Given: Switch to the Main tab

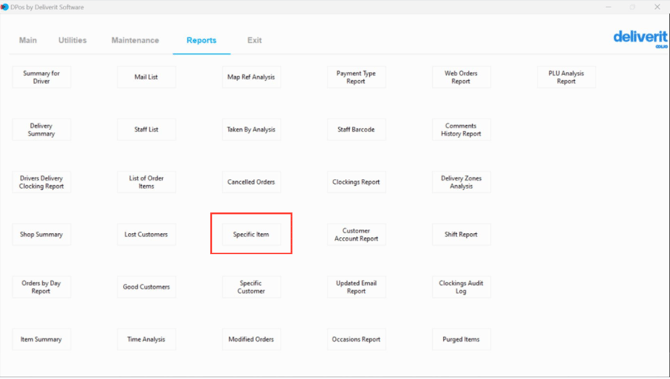Looking at the screenshot, I should click(x=28, y=40).
